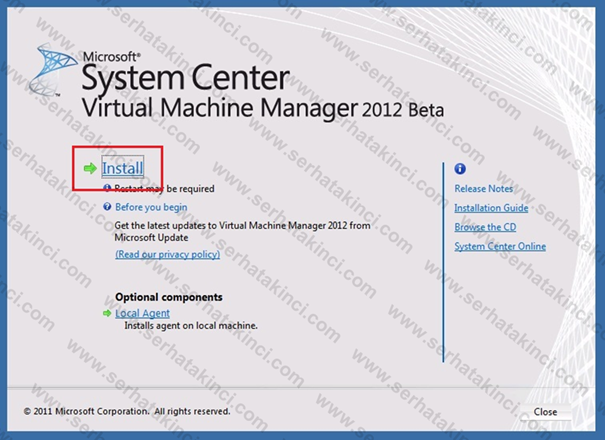Select Browse the CD link
Viewport: 605px width, 440px height.
coord(485,227)
